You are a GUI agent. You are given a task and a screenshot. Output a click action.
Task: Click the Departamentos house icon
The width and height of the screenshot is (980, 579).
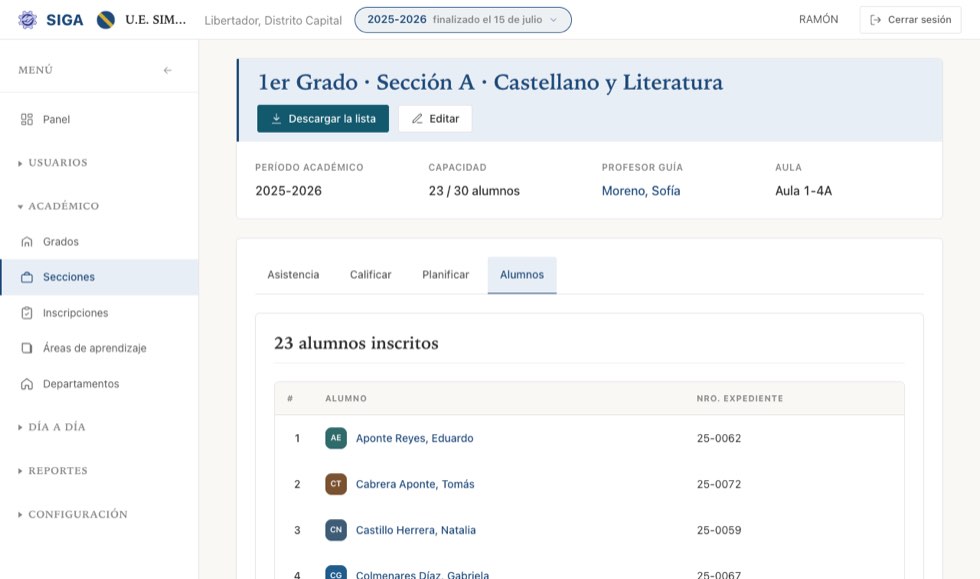click(x=27, y=384)
